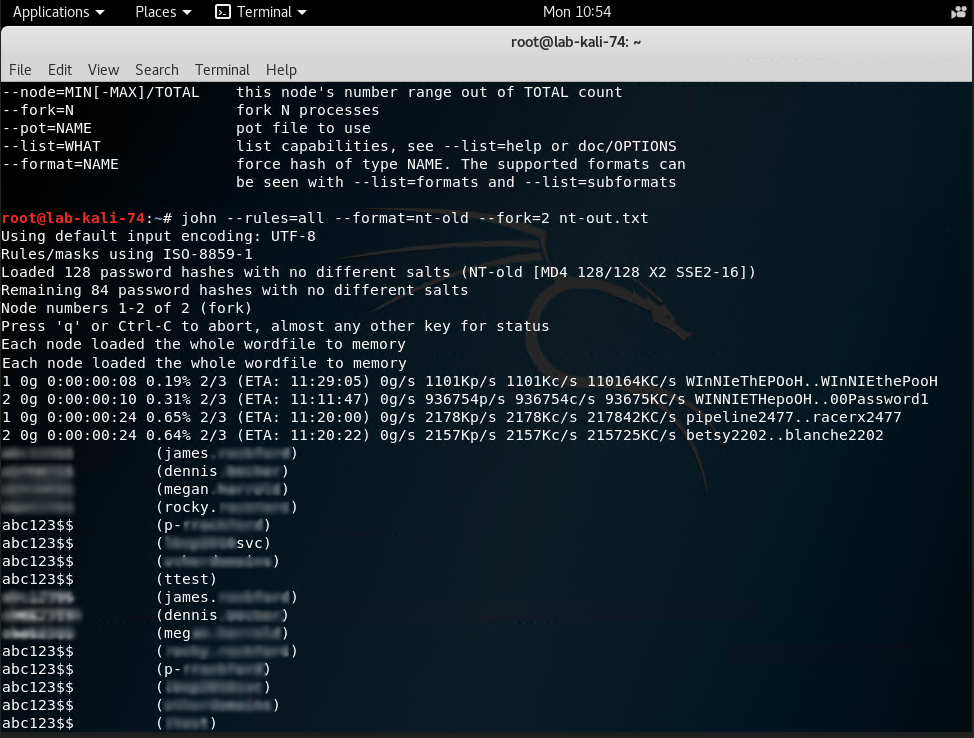Click the root@lab-kali-74 red prompt text

pyautogui.click(x=73, y=218)
